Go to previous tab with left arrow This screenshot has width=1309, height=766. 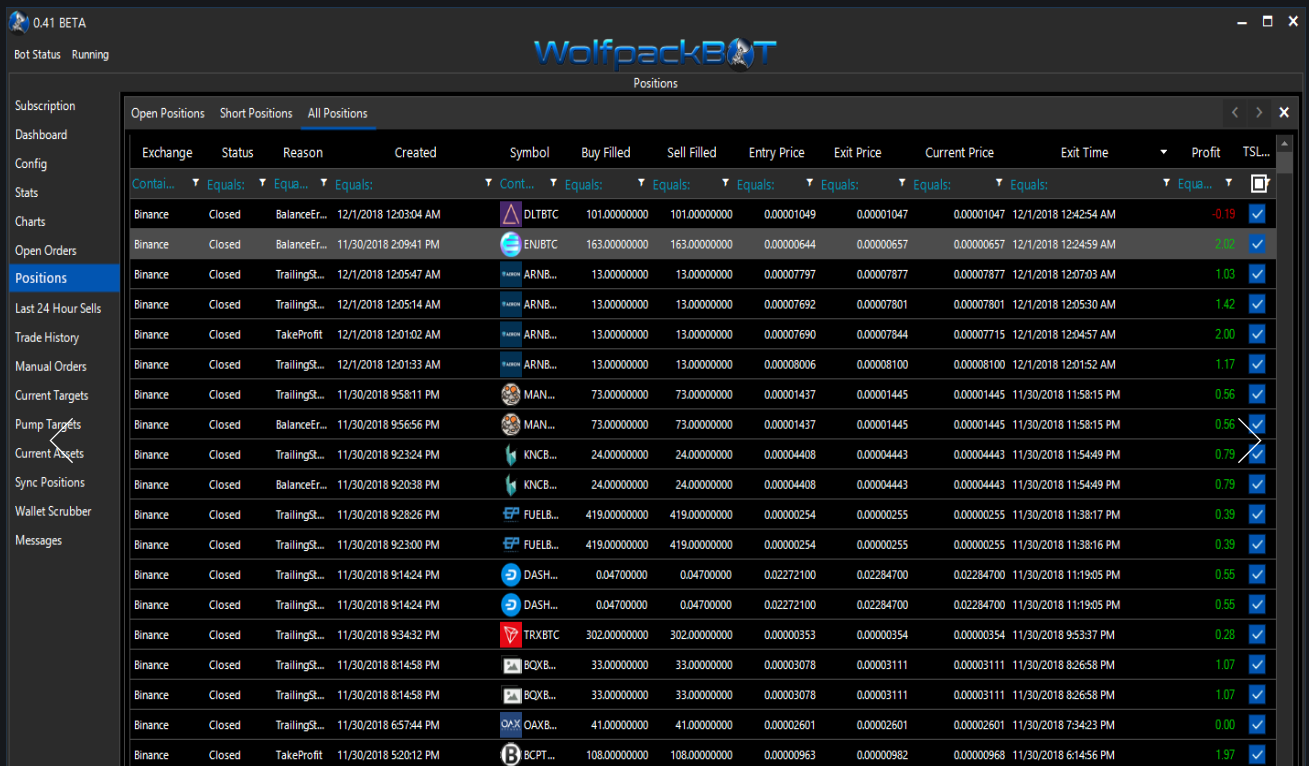1235,112
